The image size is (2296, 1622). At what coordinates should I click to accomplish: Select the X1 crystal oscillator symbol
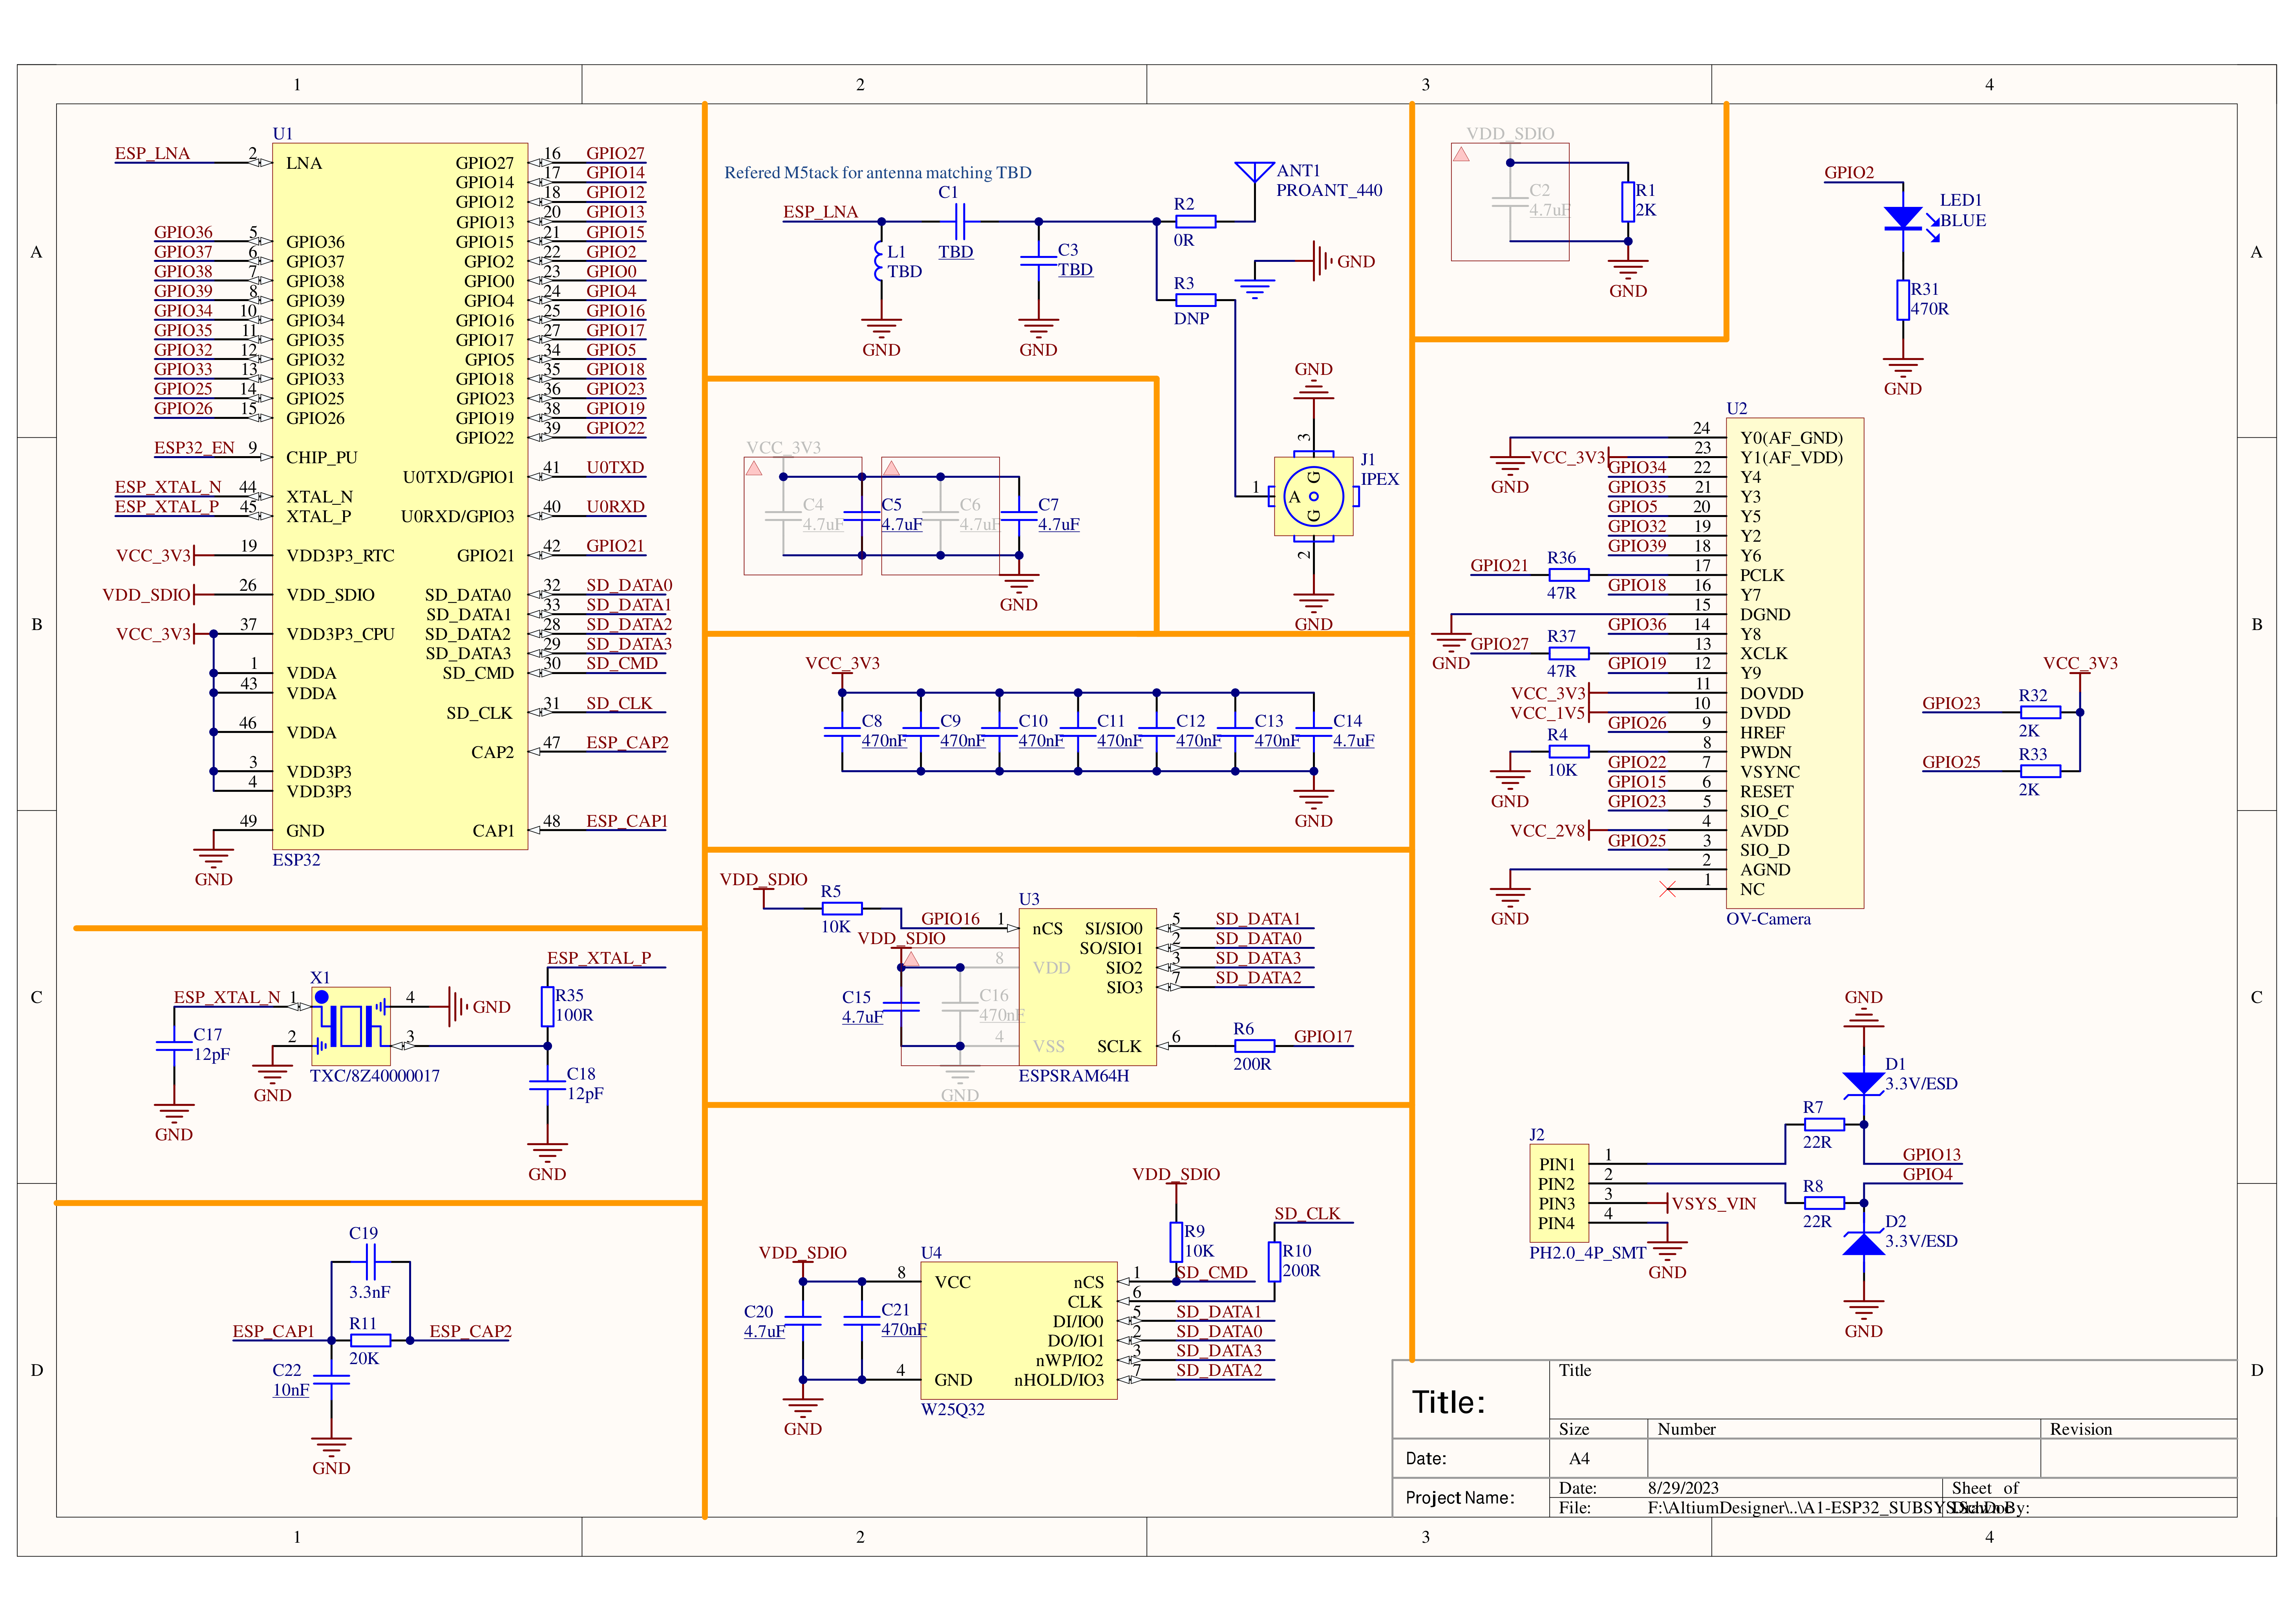350,1026
